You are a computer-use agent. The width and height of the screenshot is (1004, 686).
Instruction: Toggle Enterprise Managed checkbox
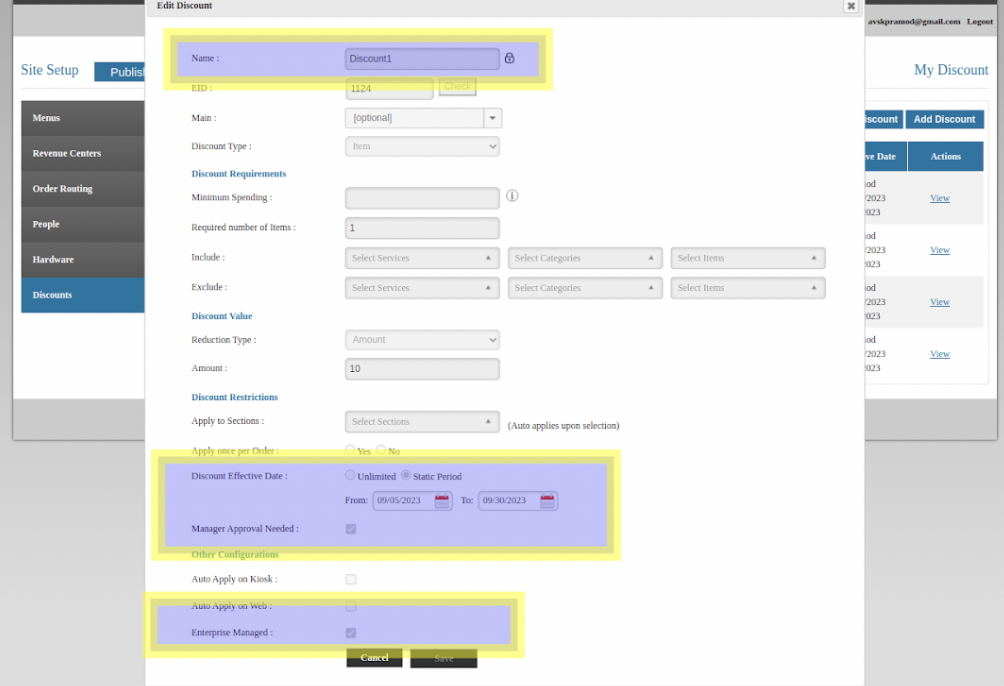pos(351,633)
